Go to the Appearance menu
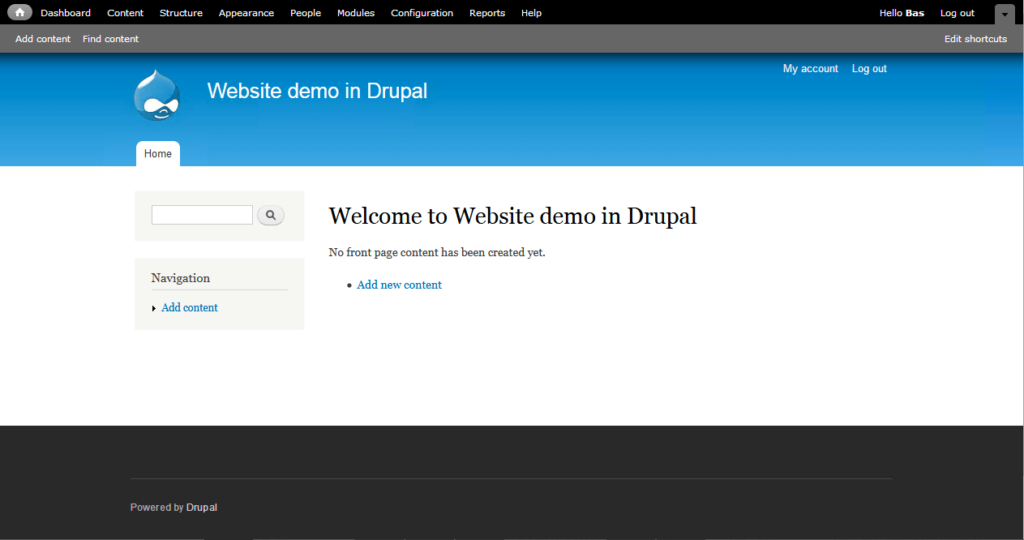Viewport: 1024px width, 540px height. [x=246, y=13]
